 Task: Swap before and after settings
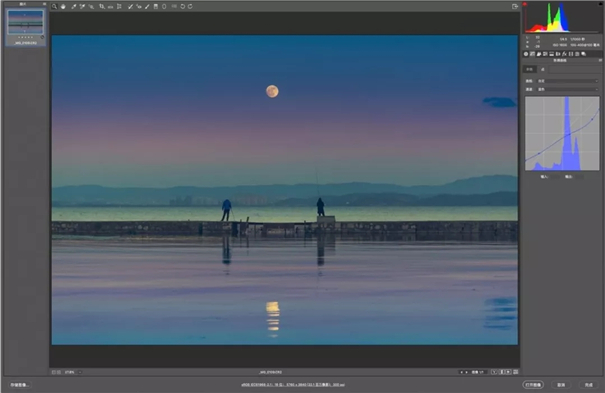click(x=502, y=372)
